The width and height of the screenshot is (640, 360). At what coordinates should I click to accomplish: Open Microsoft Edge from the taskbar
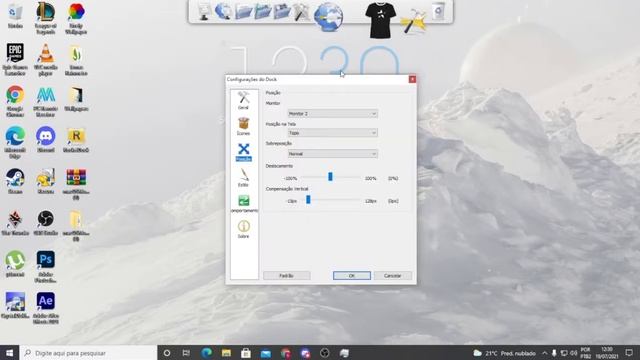pos(206,353)
